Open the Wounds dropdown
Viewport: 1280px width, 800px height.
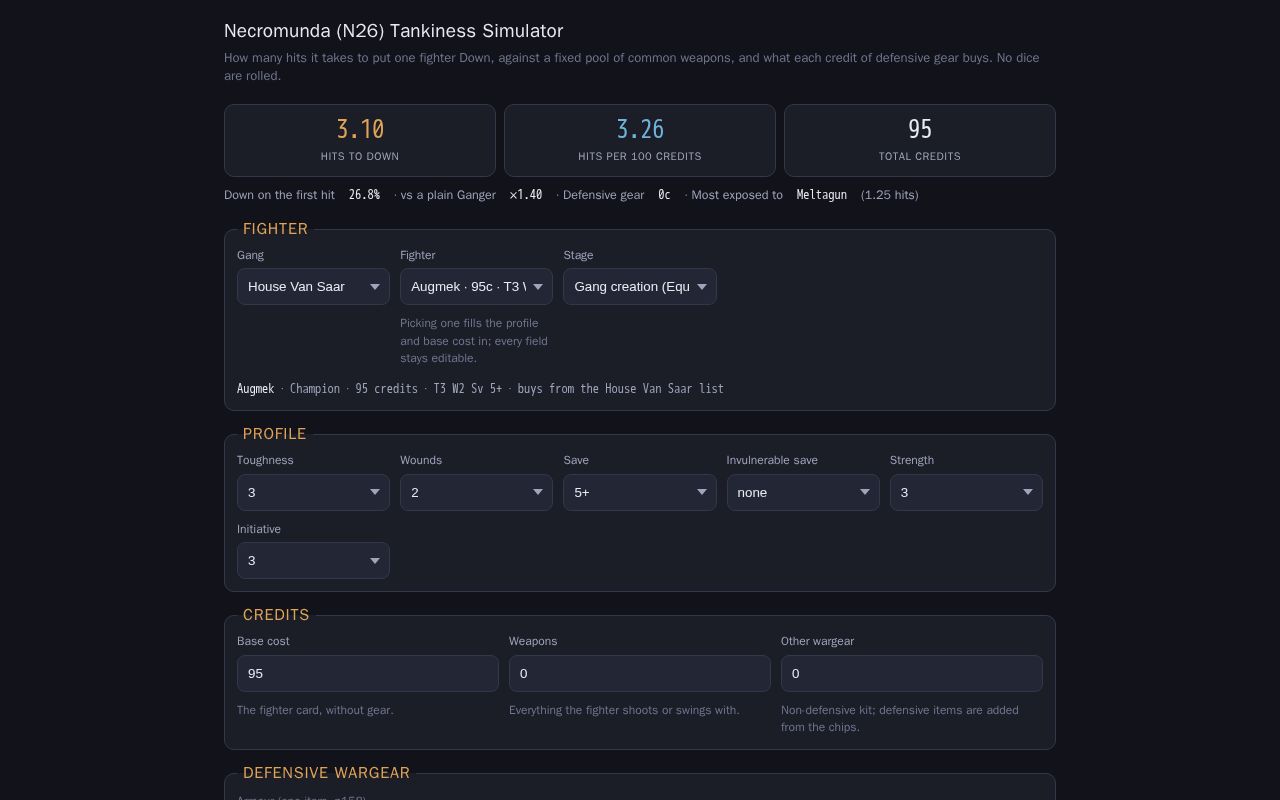pyautogui.click(x=476, y=492)
